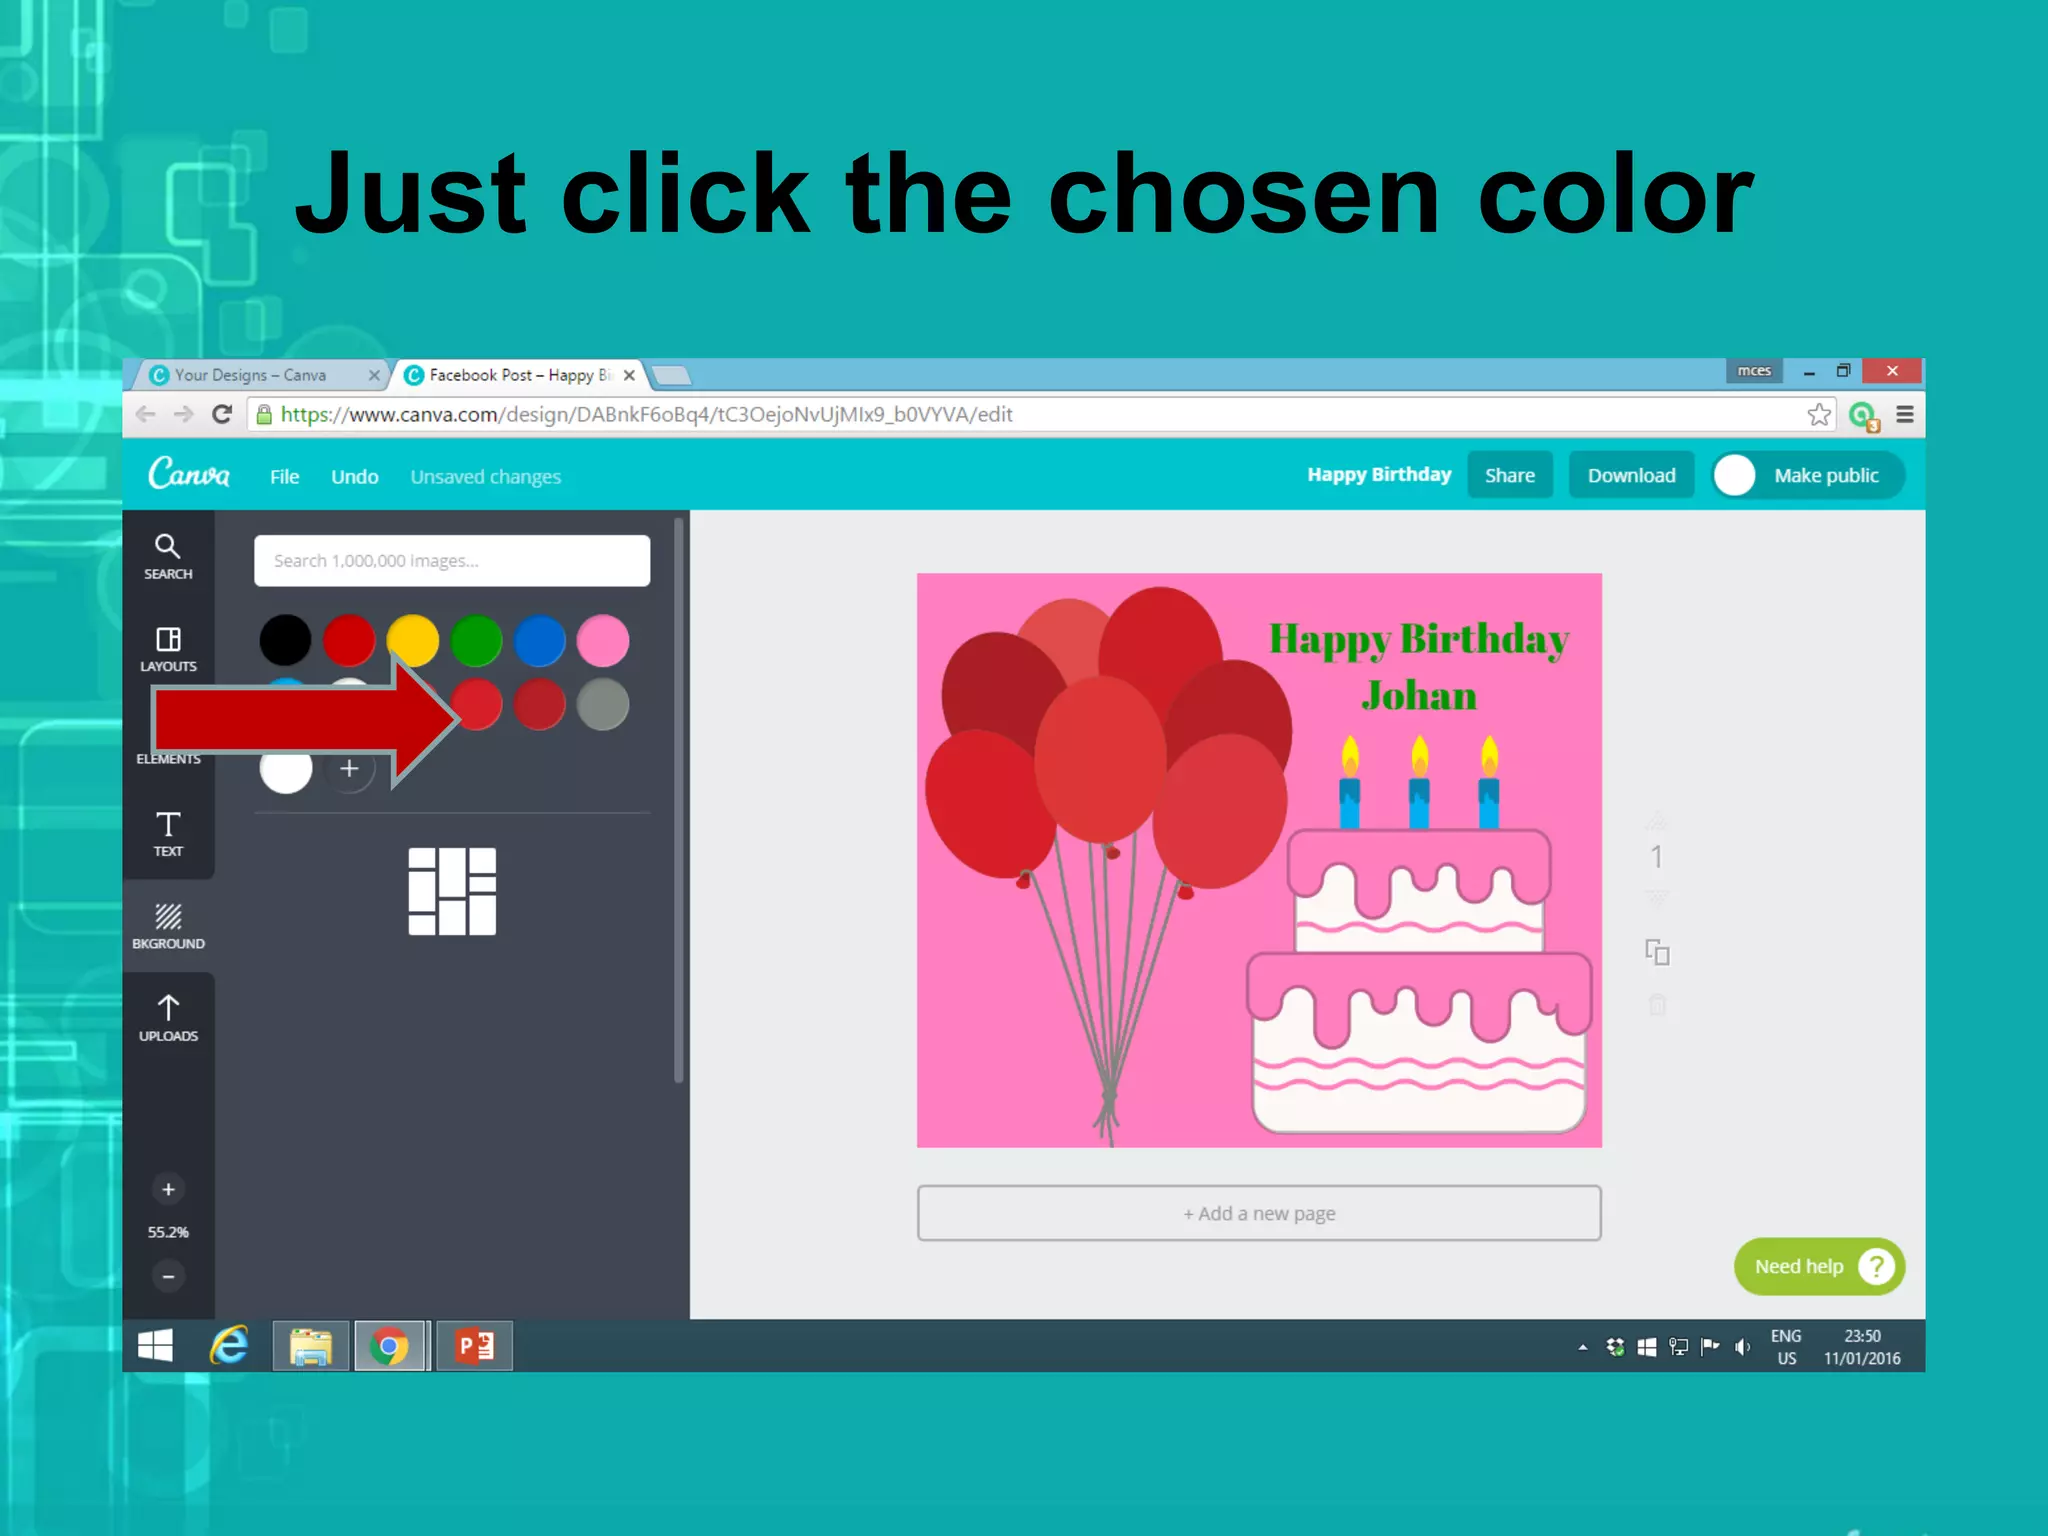Open the File menu

[284, 477]
